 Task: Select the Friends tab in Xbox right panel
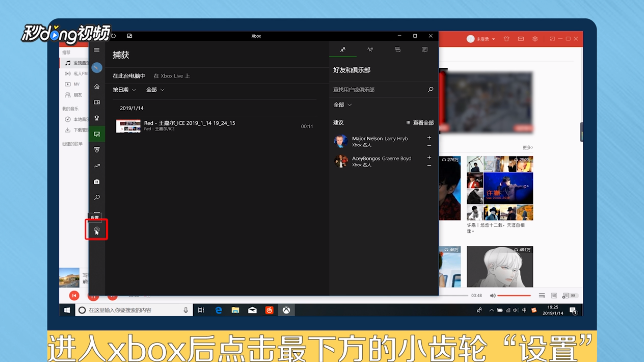343,50
